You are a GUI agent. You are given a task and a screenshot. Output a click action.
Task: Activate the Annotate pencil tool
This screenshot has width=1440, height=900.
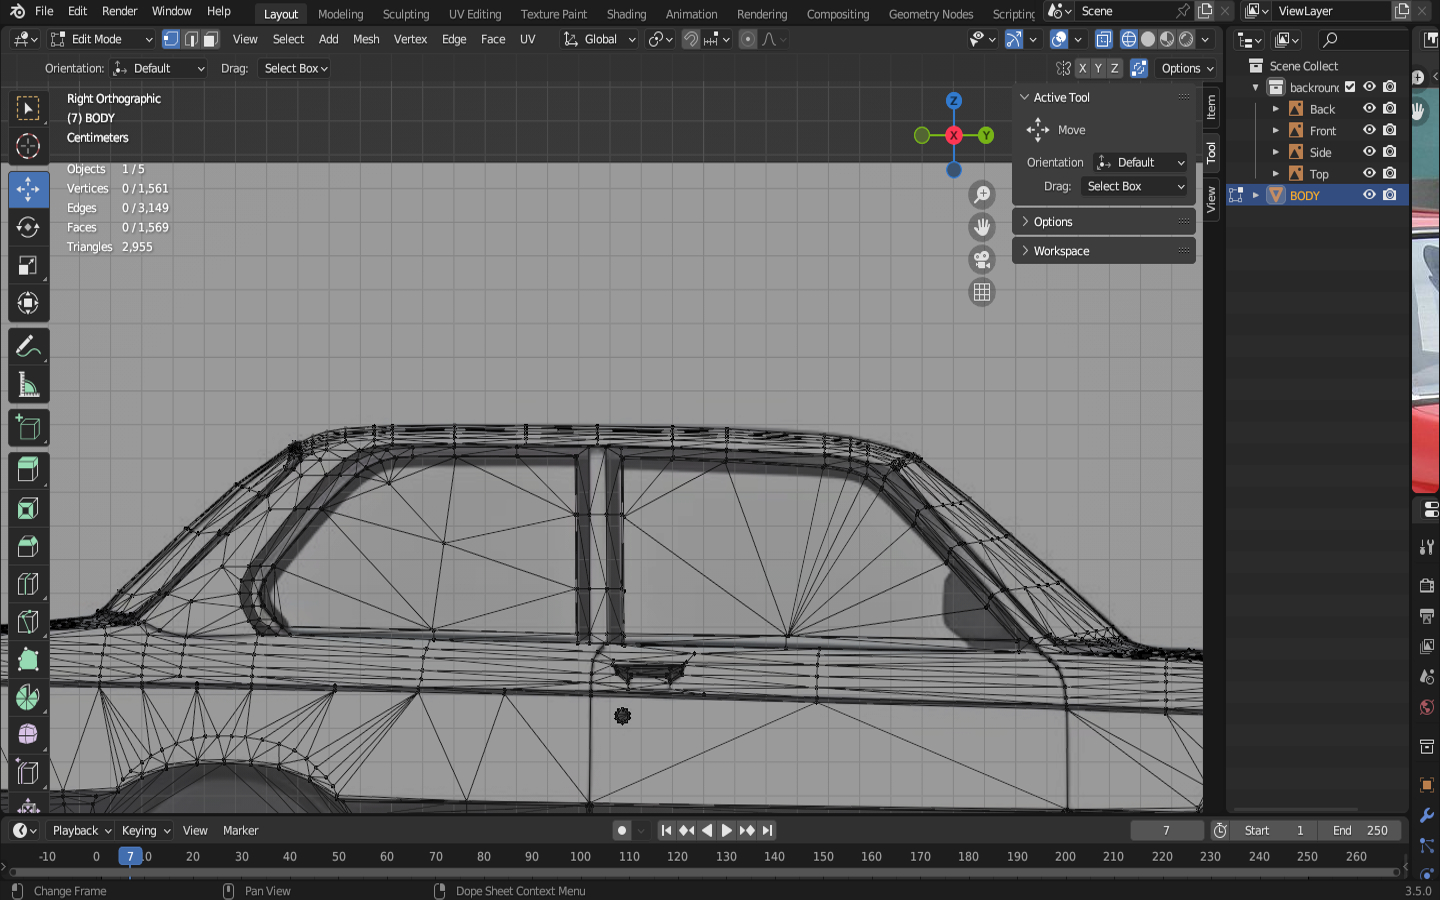28,346
